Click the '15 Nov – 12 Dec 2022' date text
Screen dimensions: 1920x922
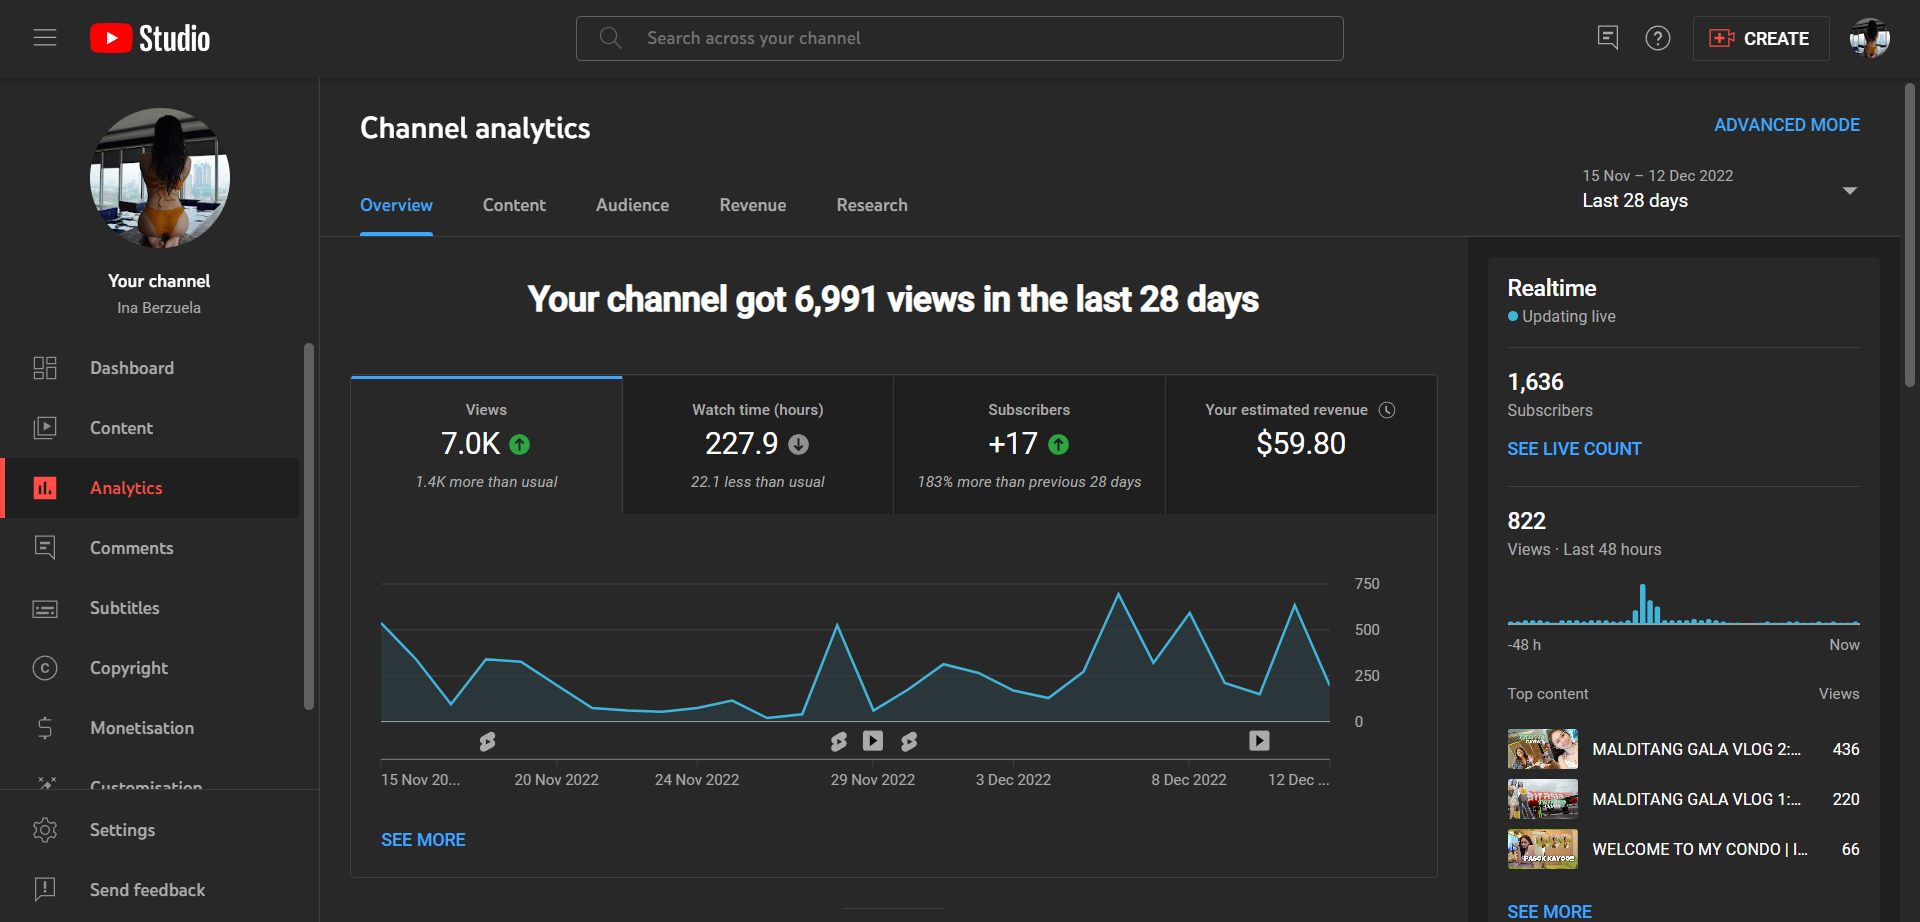point(1657,176)
